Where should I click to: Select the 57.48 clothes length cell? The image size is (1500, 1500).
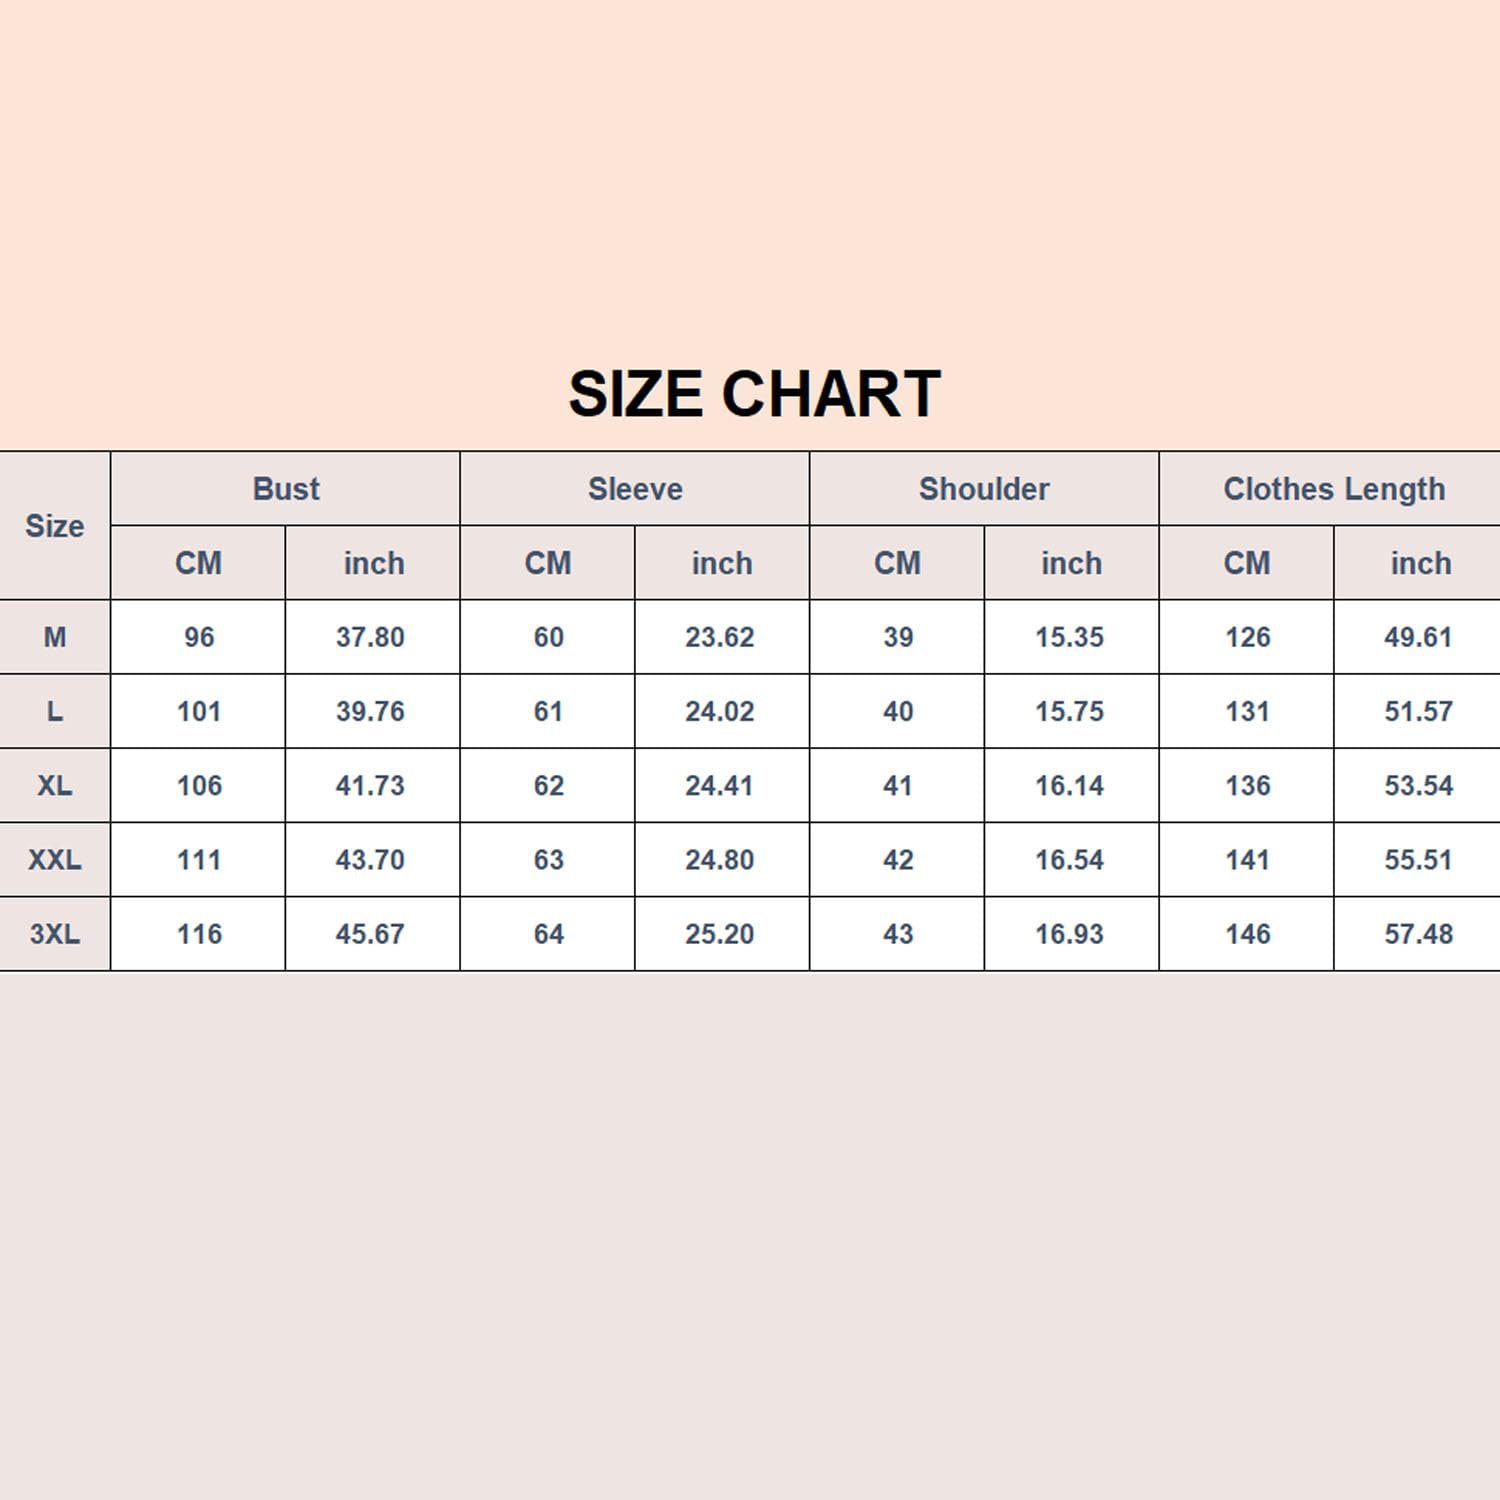(1418, 934)
